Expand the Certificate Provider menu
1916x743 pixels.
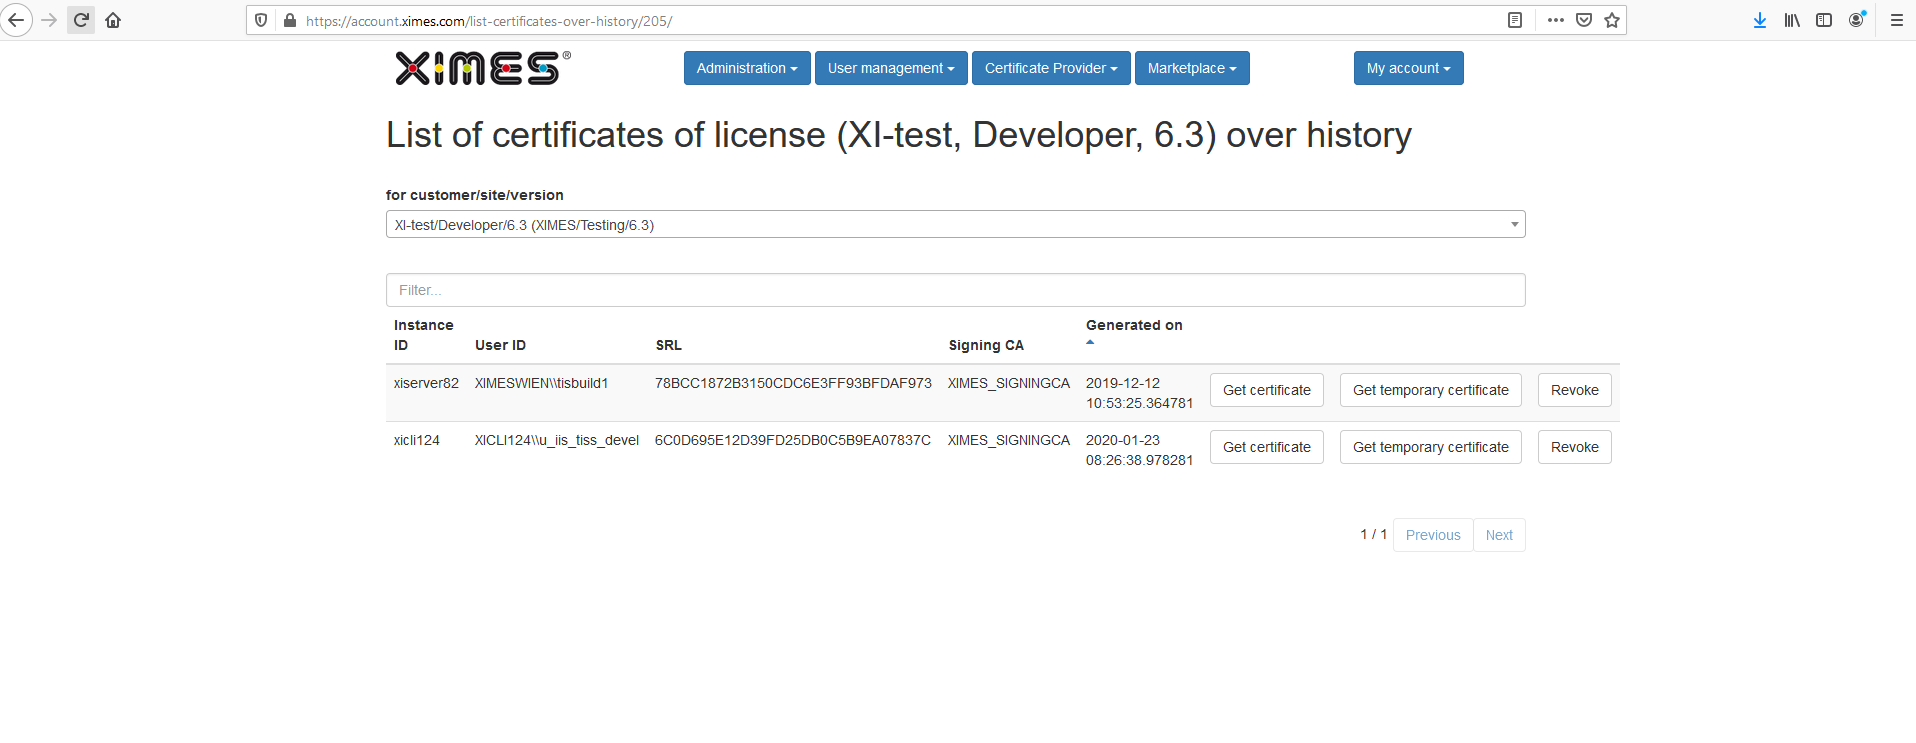[x=1051, y=68]
